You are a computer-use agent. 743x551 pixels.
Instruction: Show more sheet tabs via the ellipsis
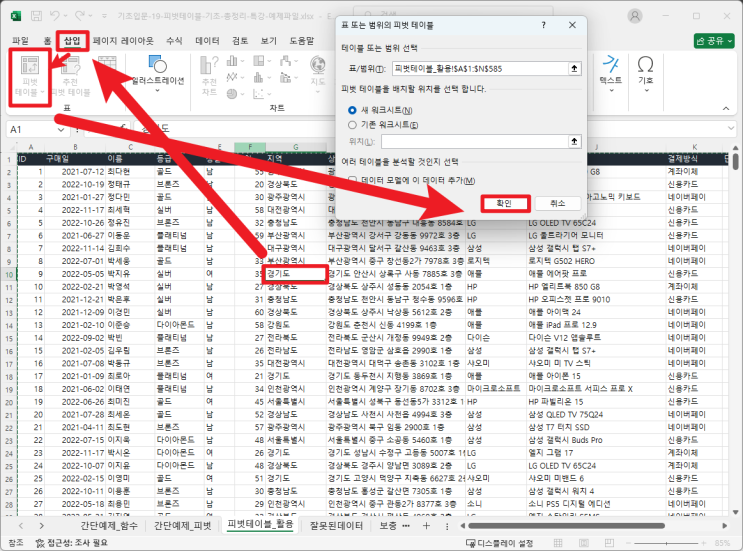click(406, 525)
